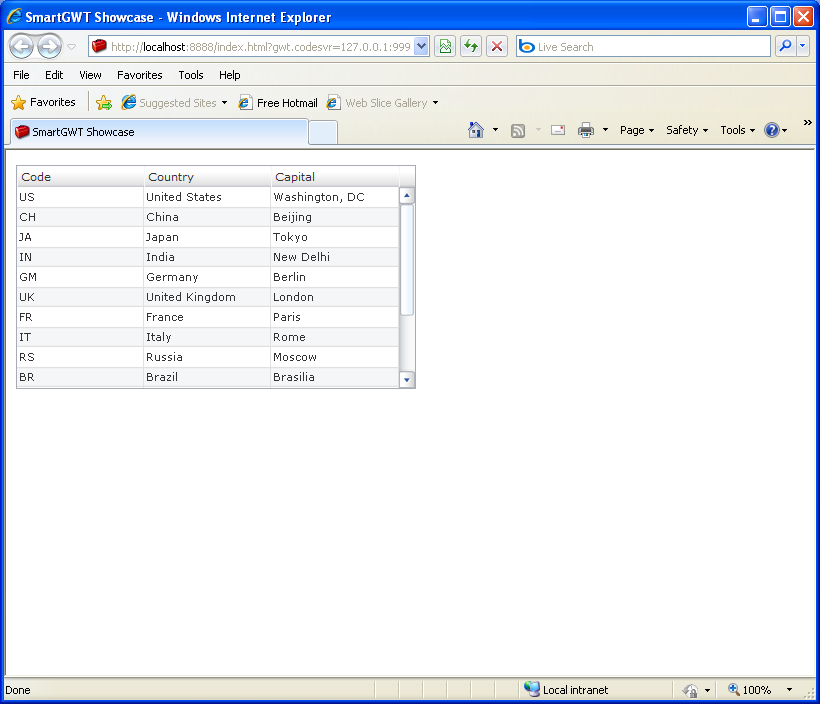This screenshot has height=704, width=820.
Task: Click the Read Mail icon
Action: tap(558, 130)
